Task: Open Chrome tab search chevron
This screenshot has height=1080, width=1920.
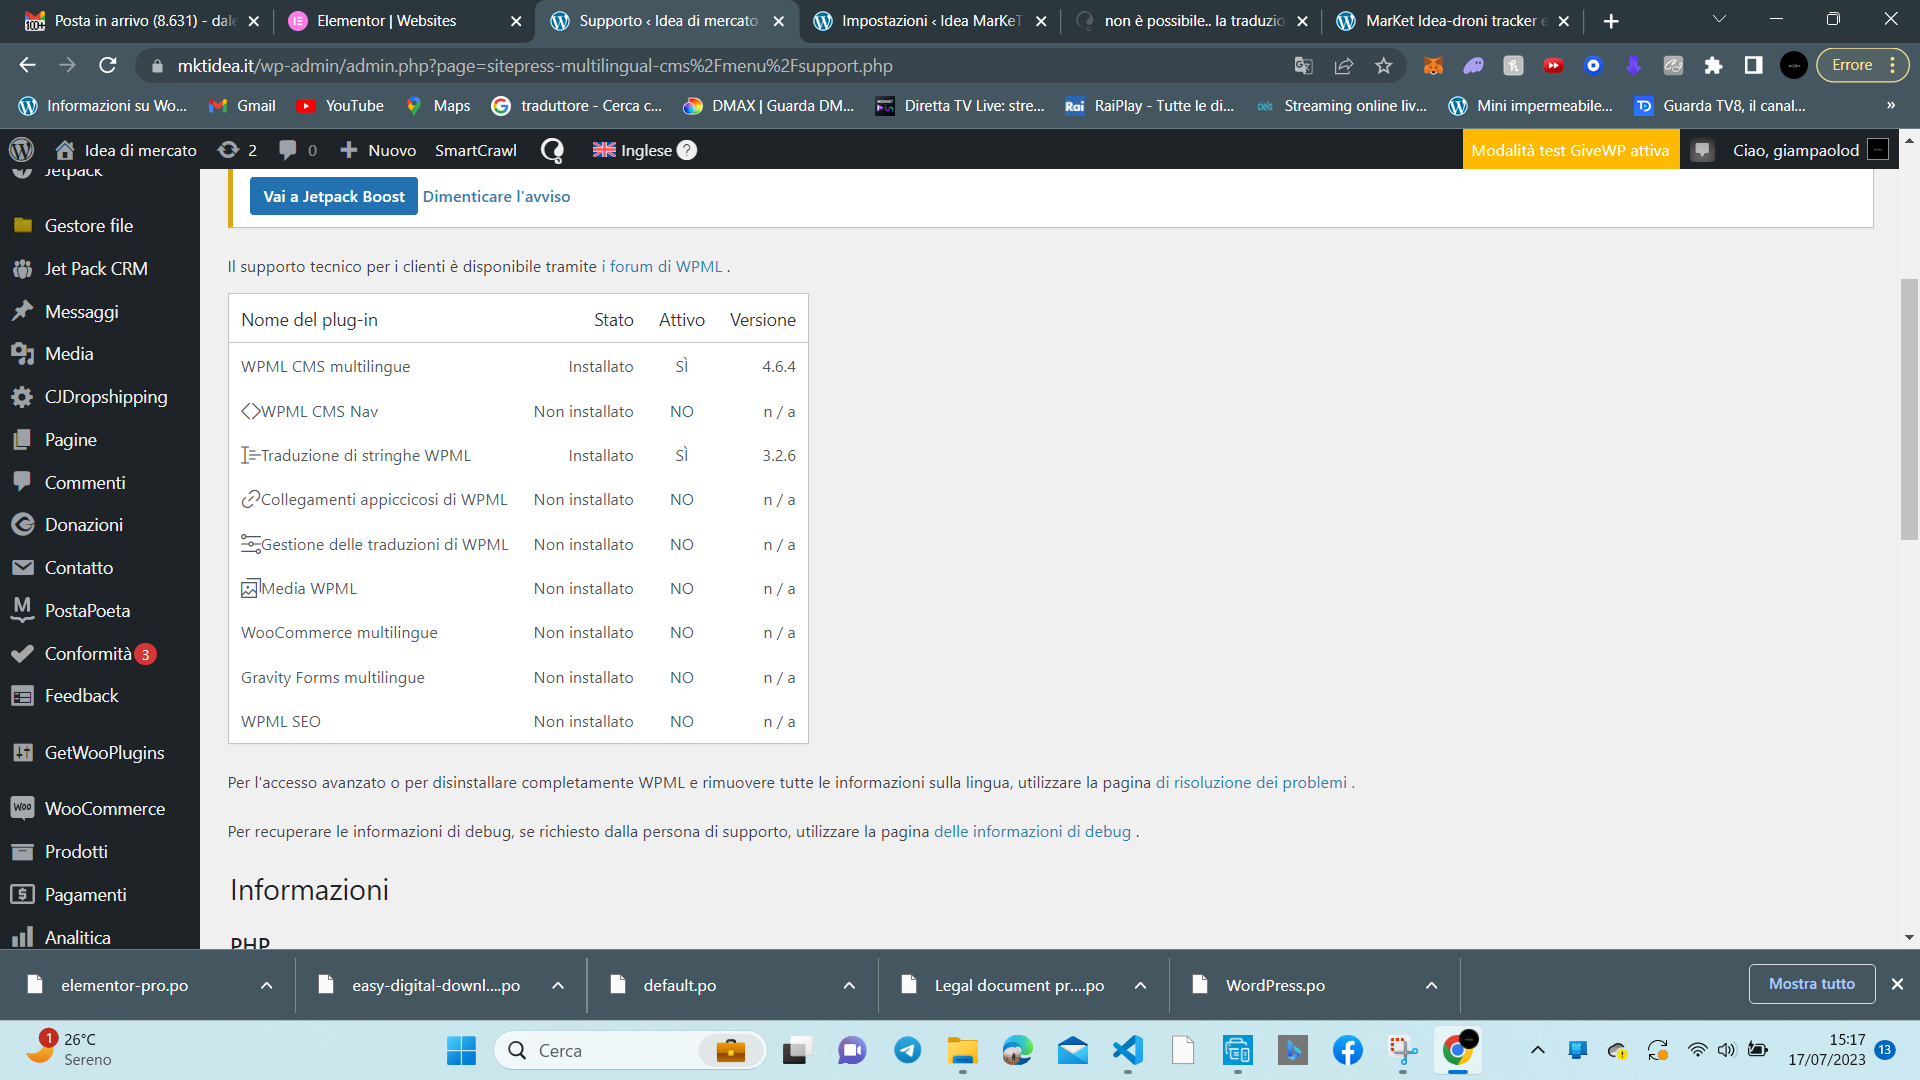Action: [1719, 20]
